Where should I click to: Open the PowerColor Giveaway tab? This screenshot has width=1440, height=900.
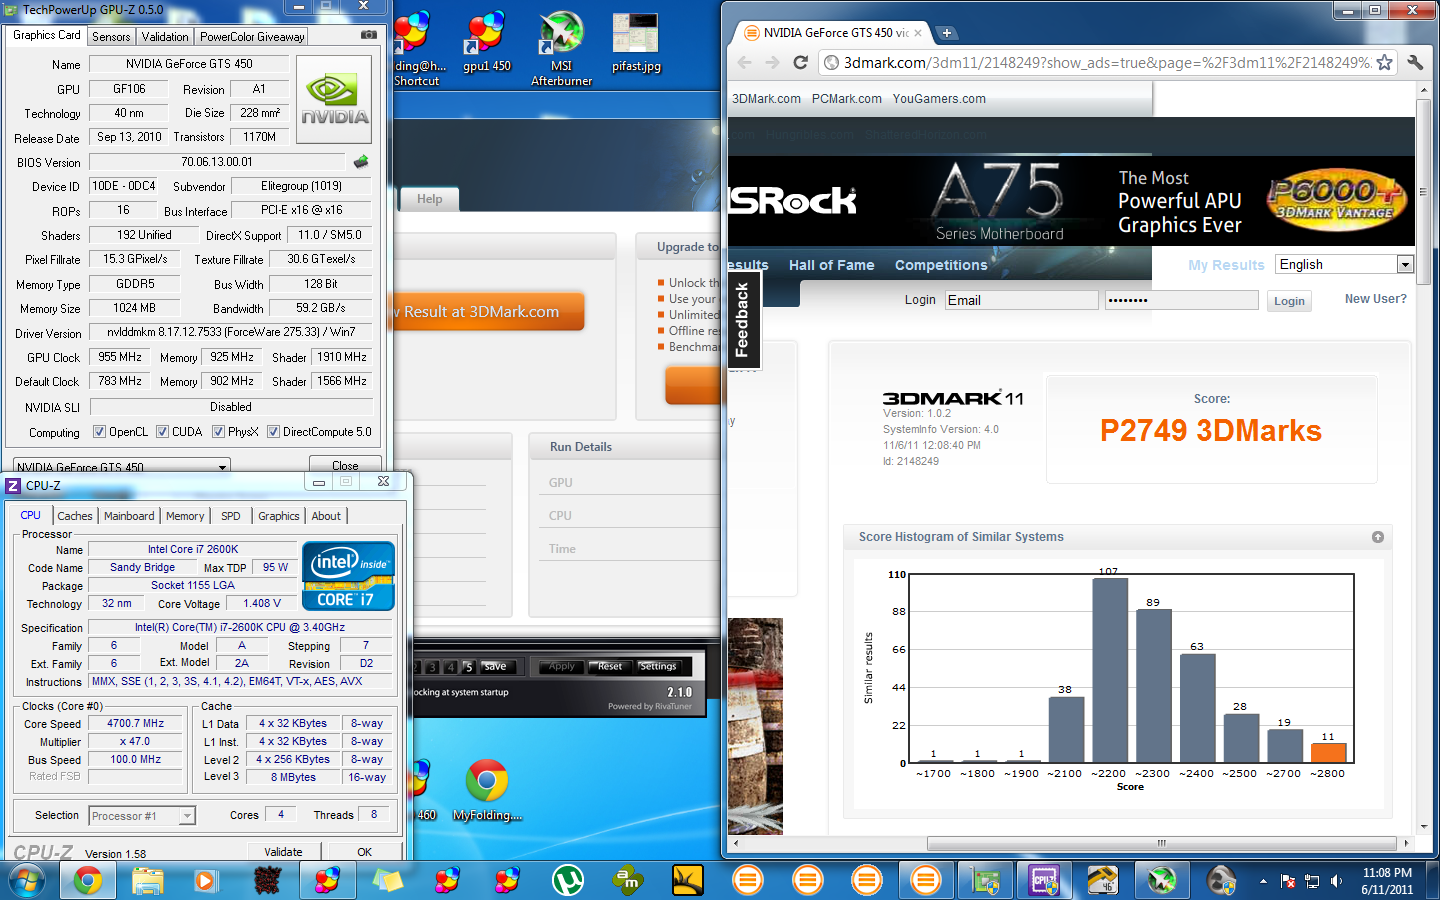[252, 36]
